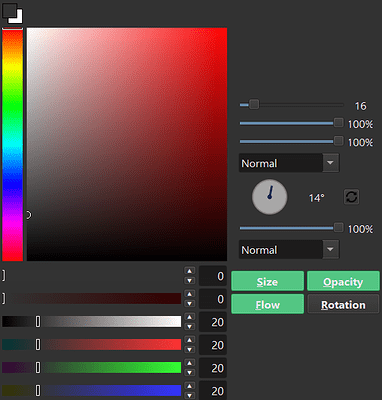Open the Normal dropdown above the rotation dial
The width and height of the screenshot is (382, 400).
point(289,163)
